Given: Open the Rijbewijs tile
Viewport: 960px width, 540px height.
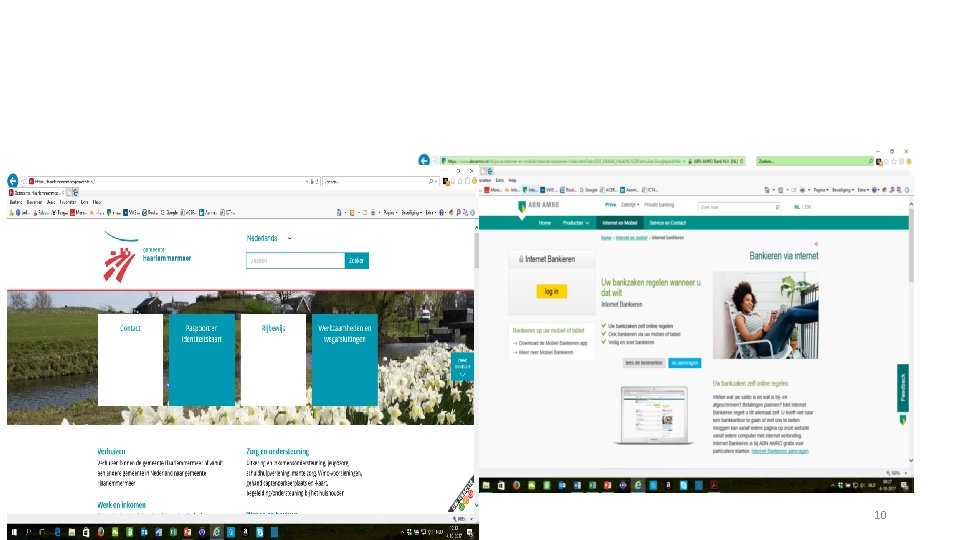Looking at the screenshot, I should (x=273, y=359).
